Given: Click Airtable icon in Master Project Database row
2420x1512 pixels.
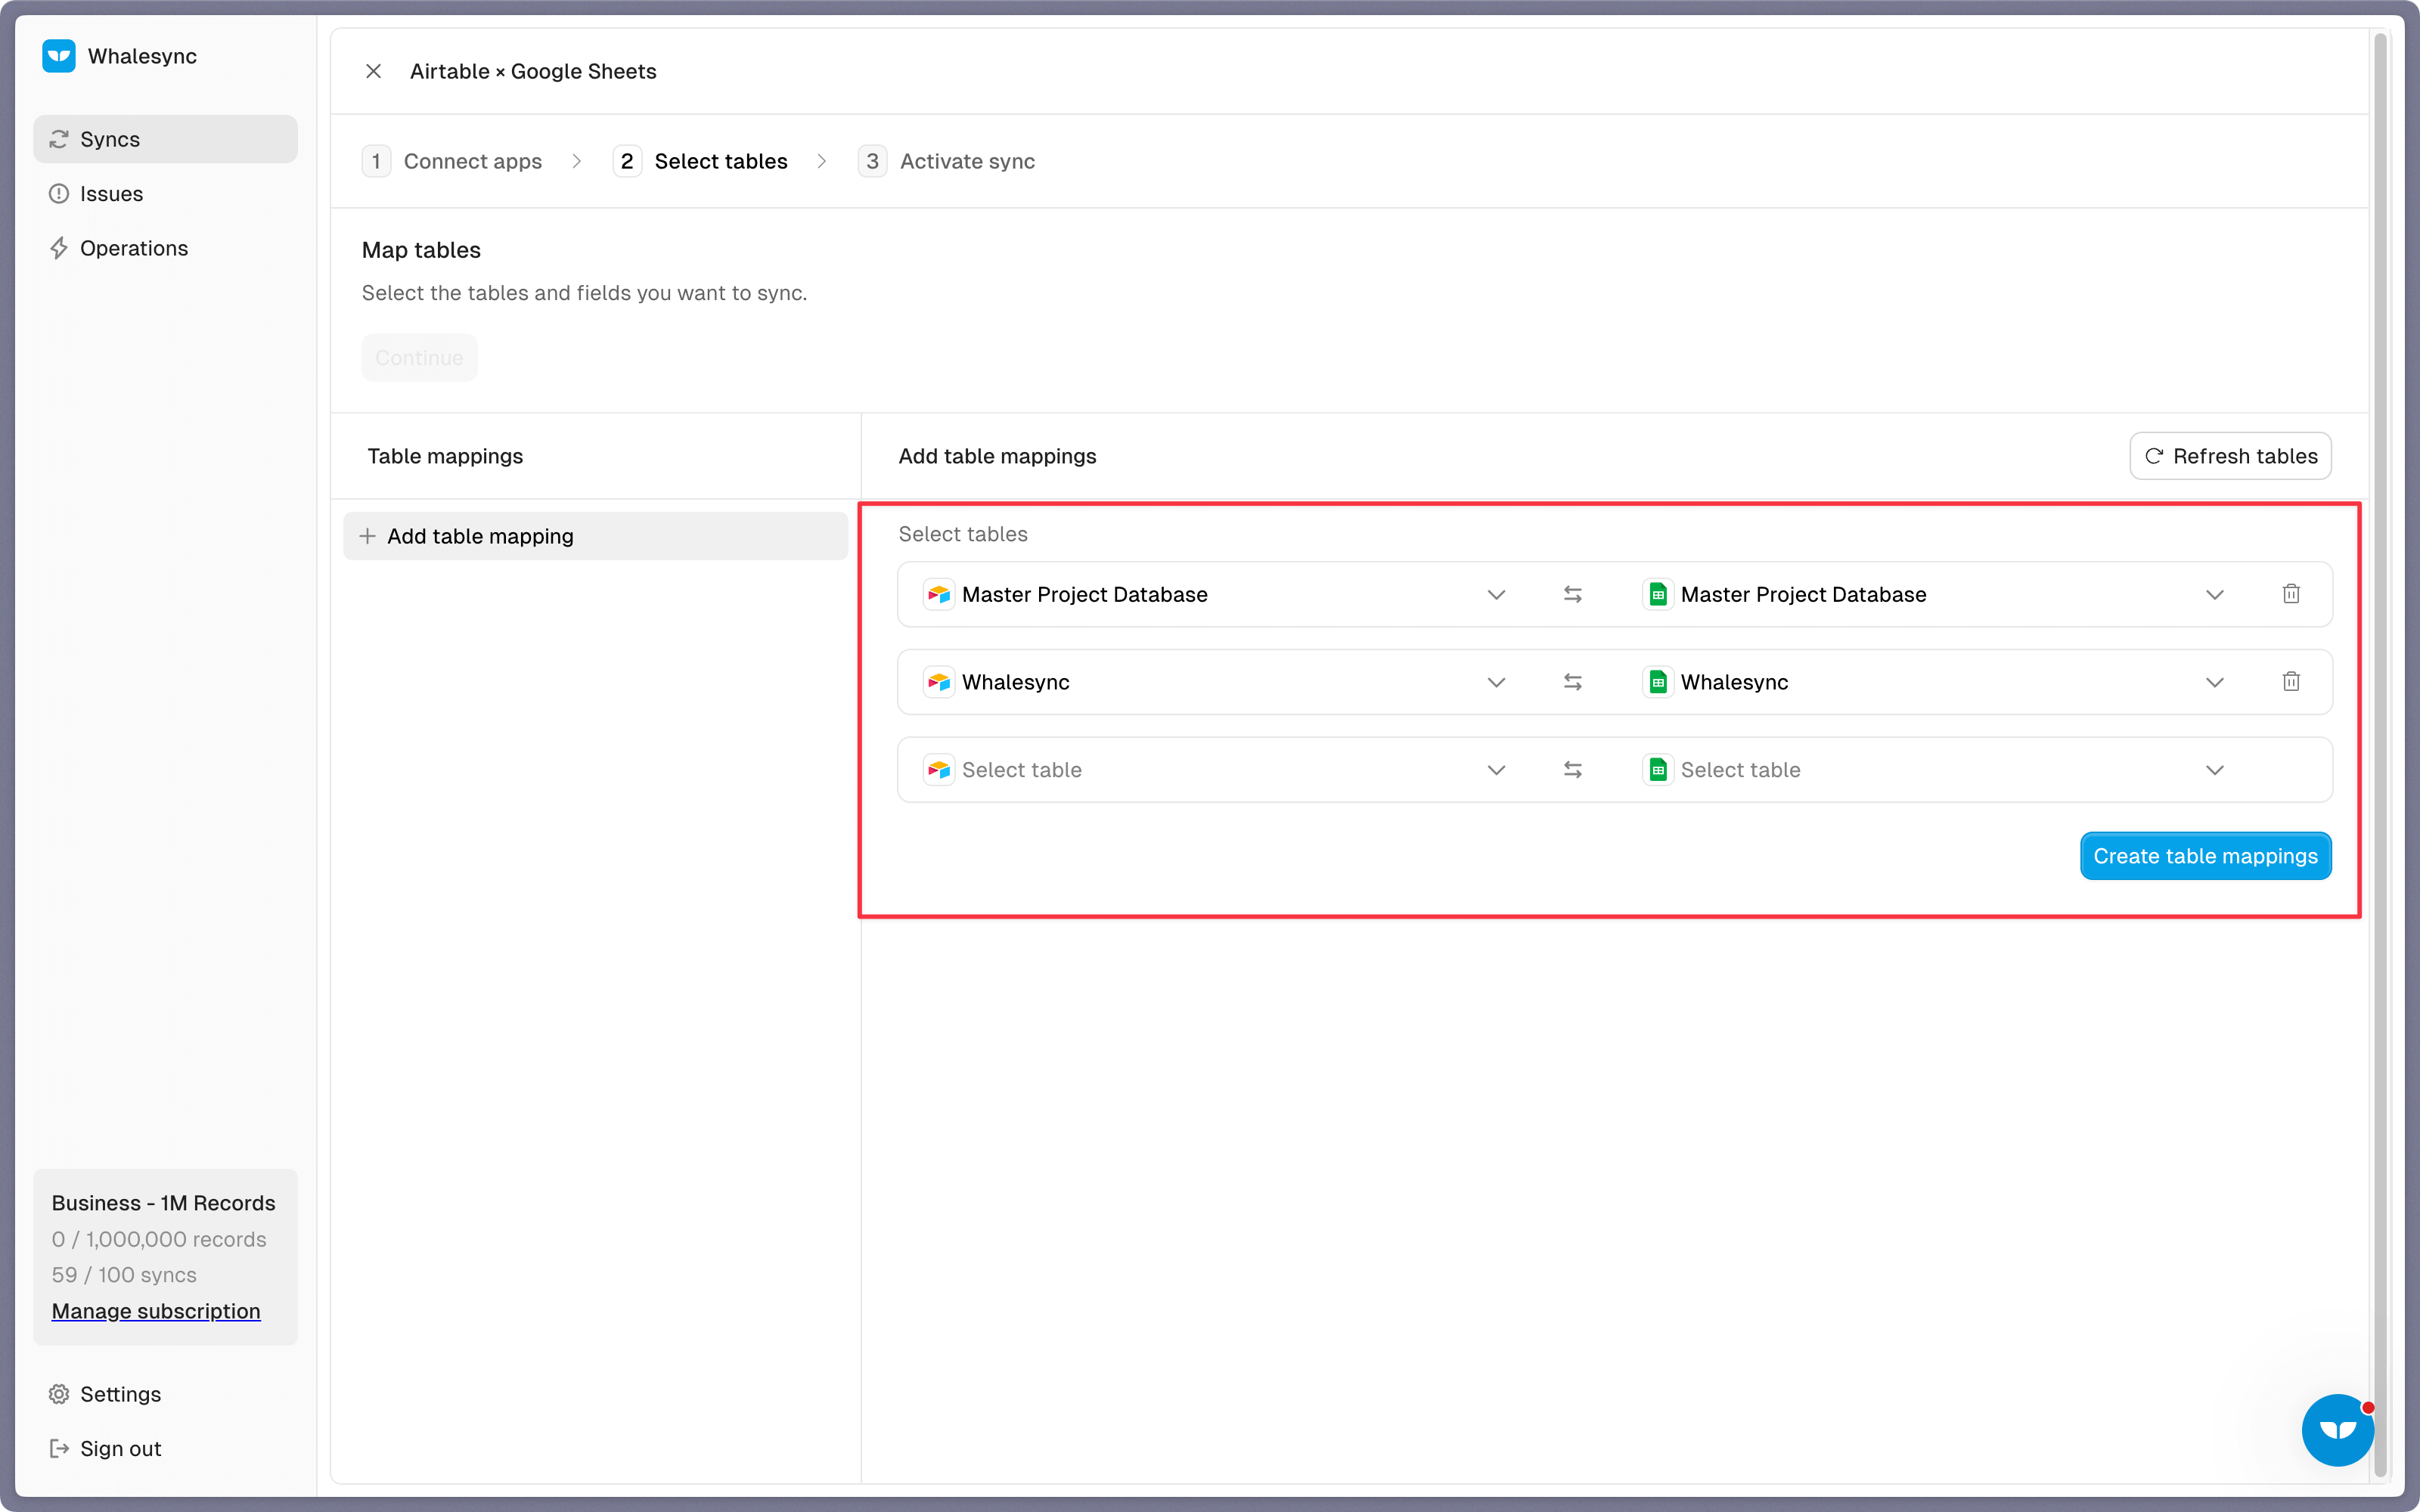Looking at the screenshot, I should click(939, 595).
